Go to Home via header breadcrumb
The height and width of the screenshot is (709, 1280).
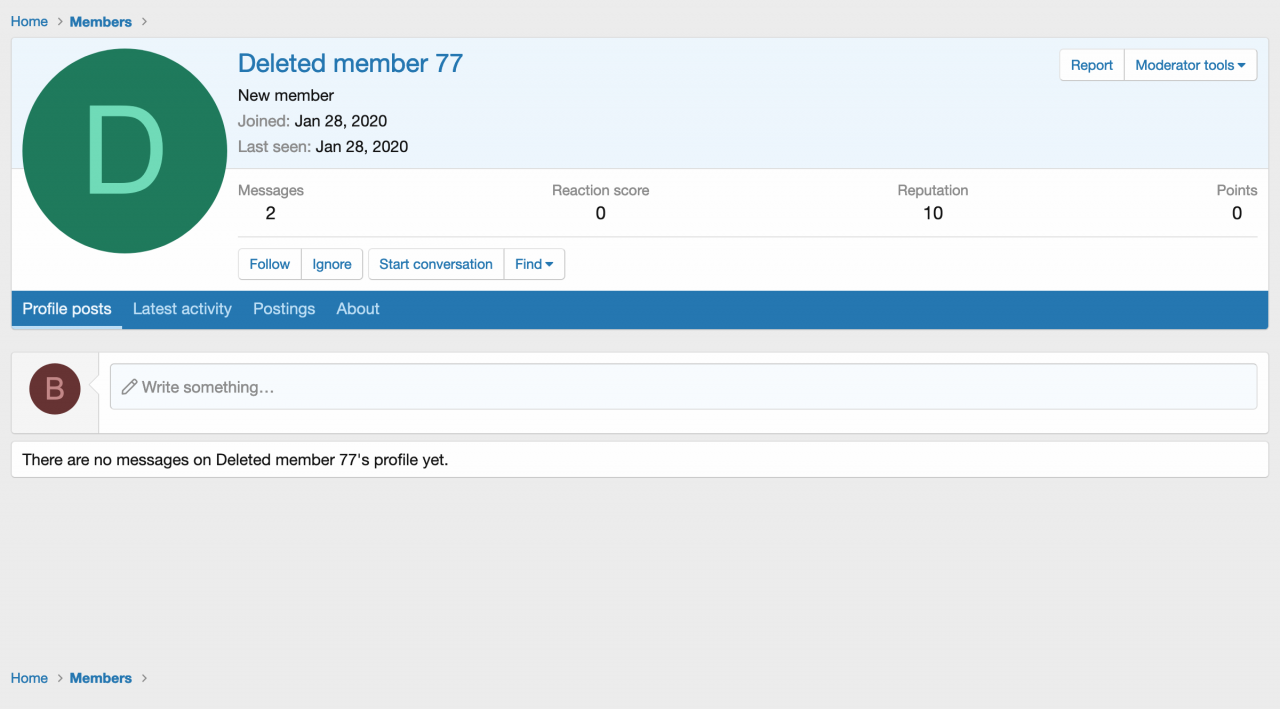29,21
